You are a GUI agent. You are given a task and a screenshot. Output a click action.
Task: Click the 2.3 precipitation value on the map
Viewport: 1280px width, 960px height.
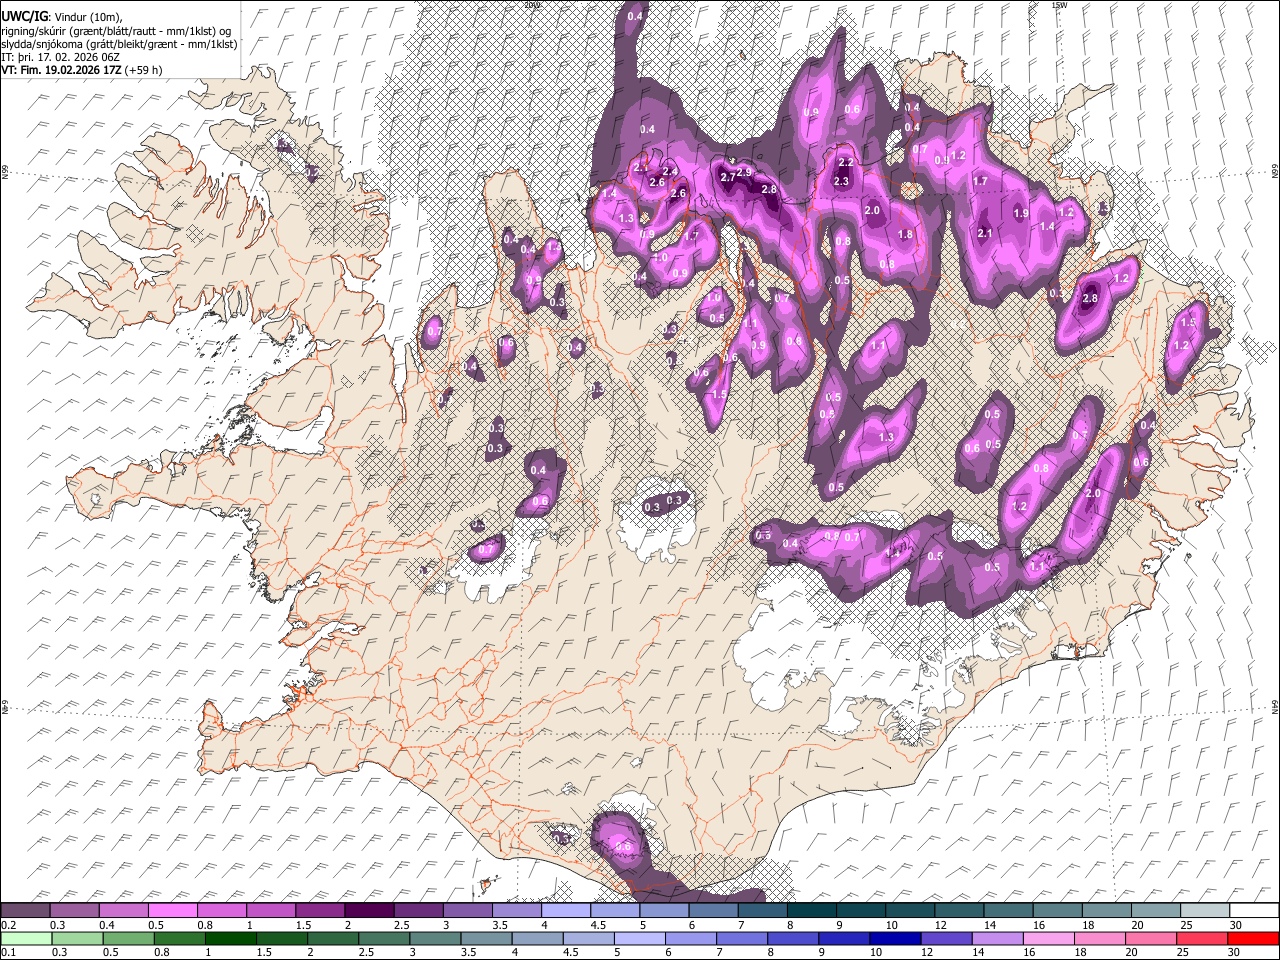pyautogui.click(x=841, y=181)
